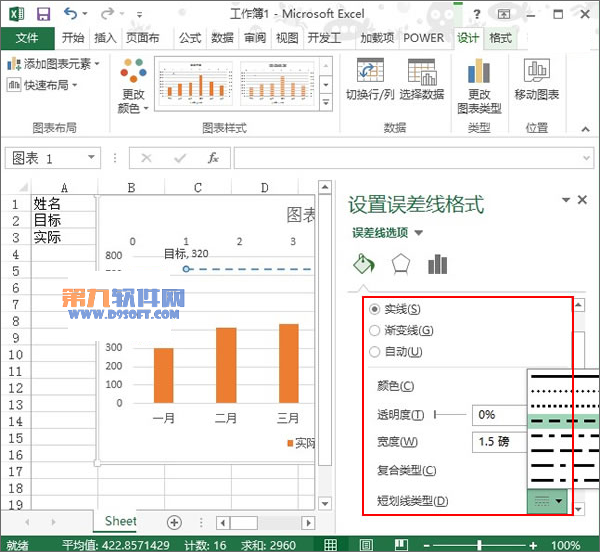Click the vertical scrollbar down arrow of sheet

[x=324, y=503]
